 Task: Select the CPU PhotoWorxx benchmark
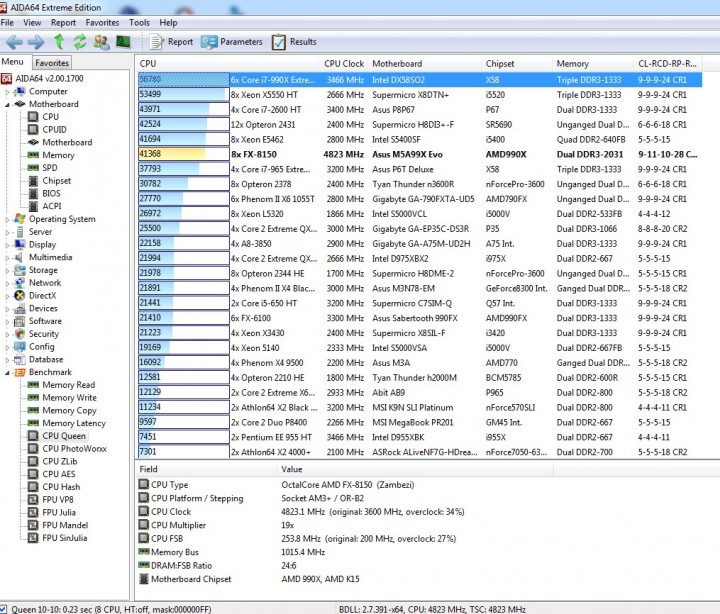[74, 449]
